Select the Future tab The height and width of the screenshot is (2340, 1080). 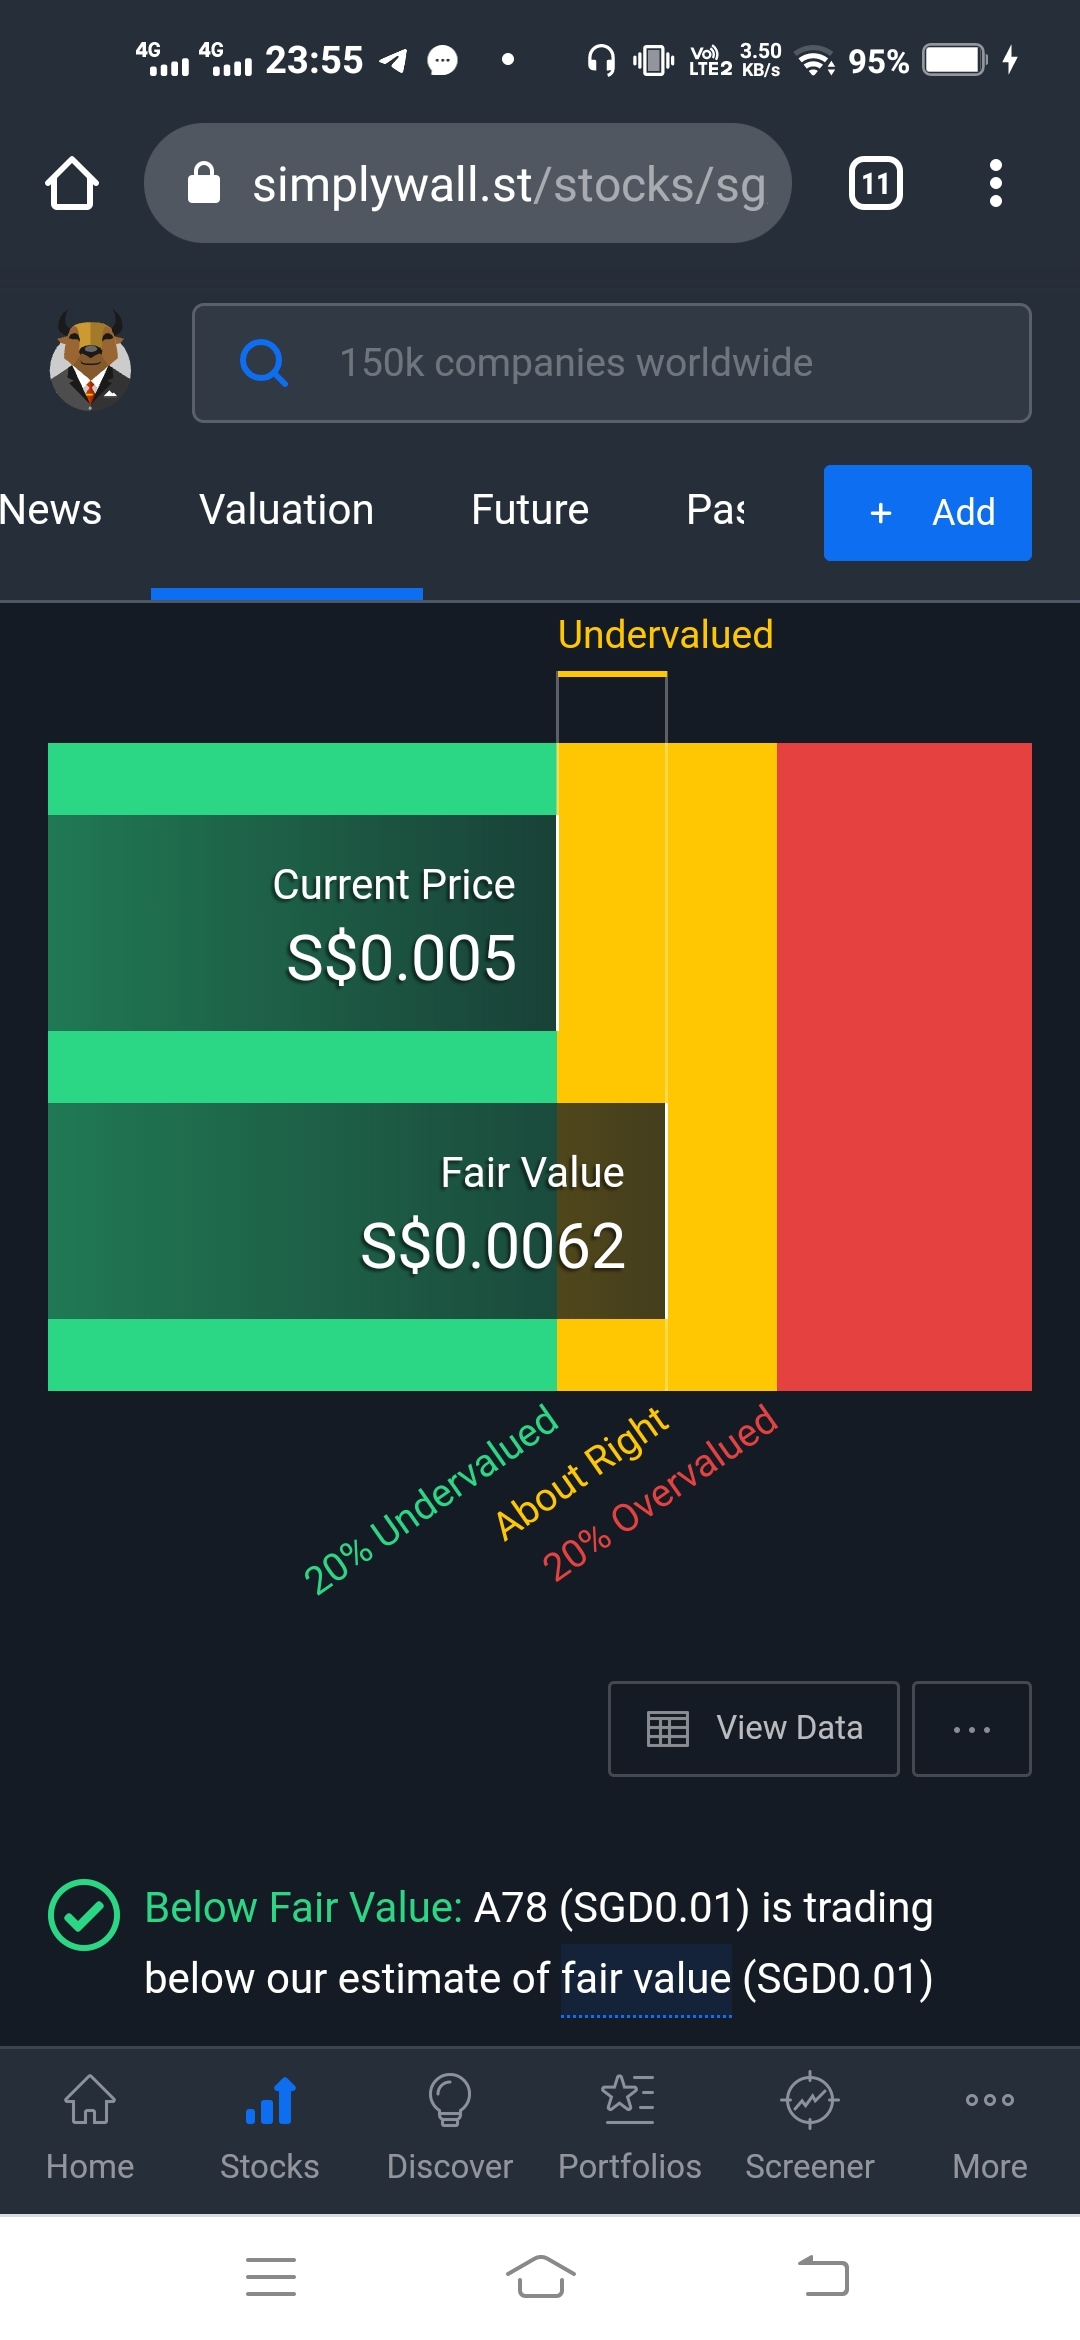530,510
